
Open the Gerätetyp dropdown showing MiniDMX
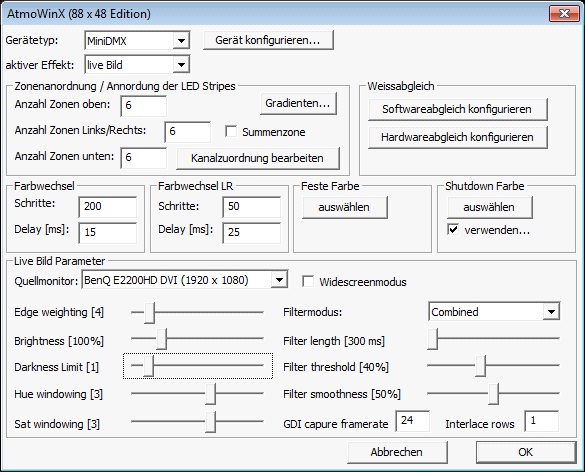pyautogui.click(x=137, y=40)
